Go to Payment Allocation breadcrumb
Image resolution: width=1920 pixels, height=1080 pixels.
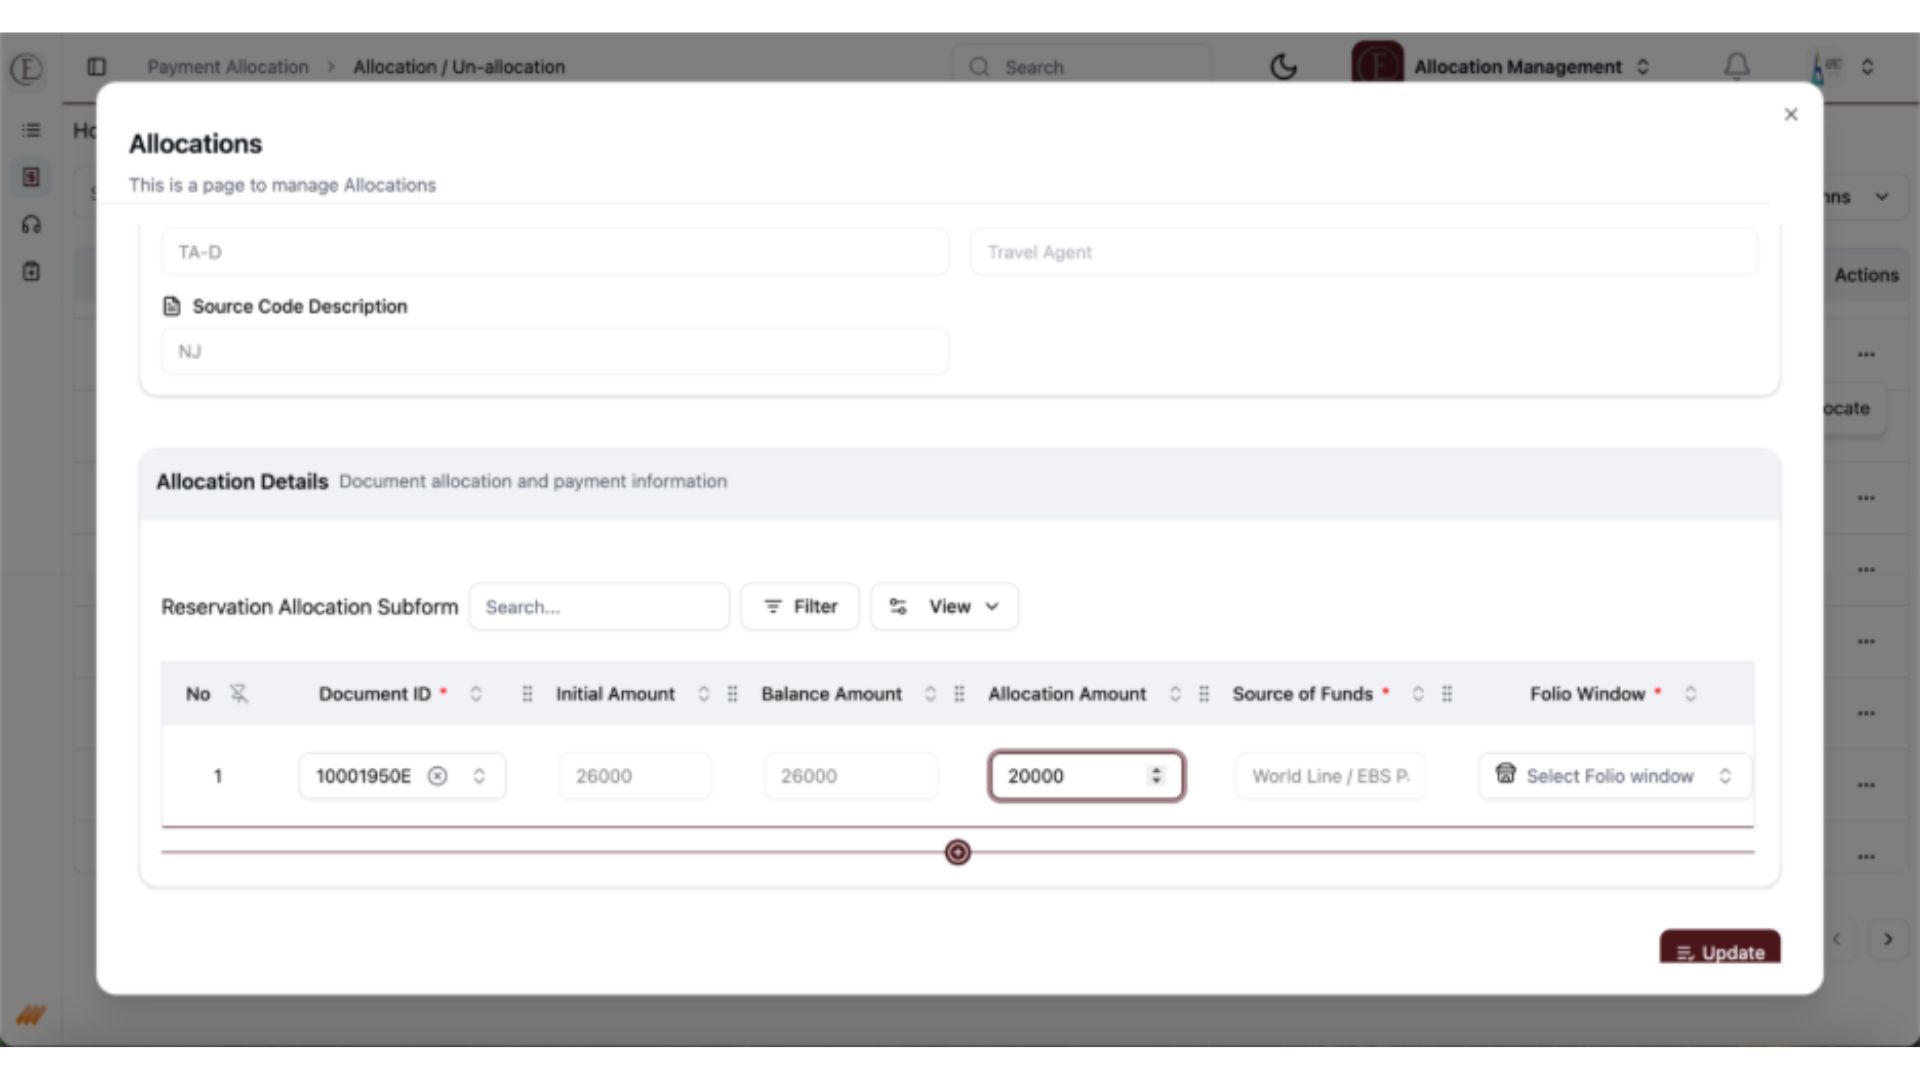(228, 67)
